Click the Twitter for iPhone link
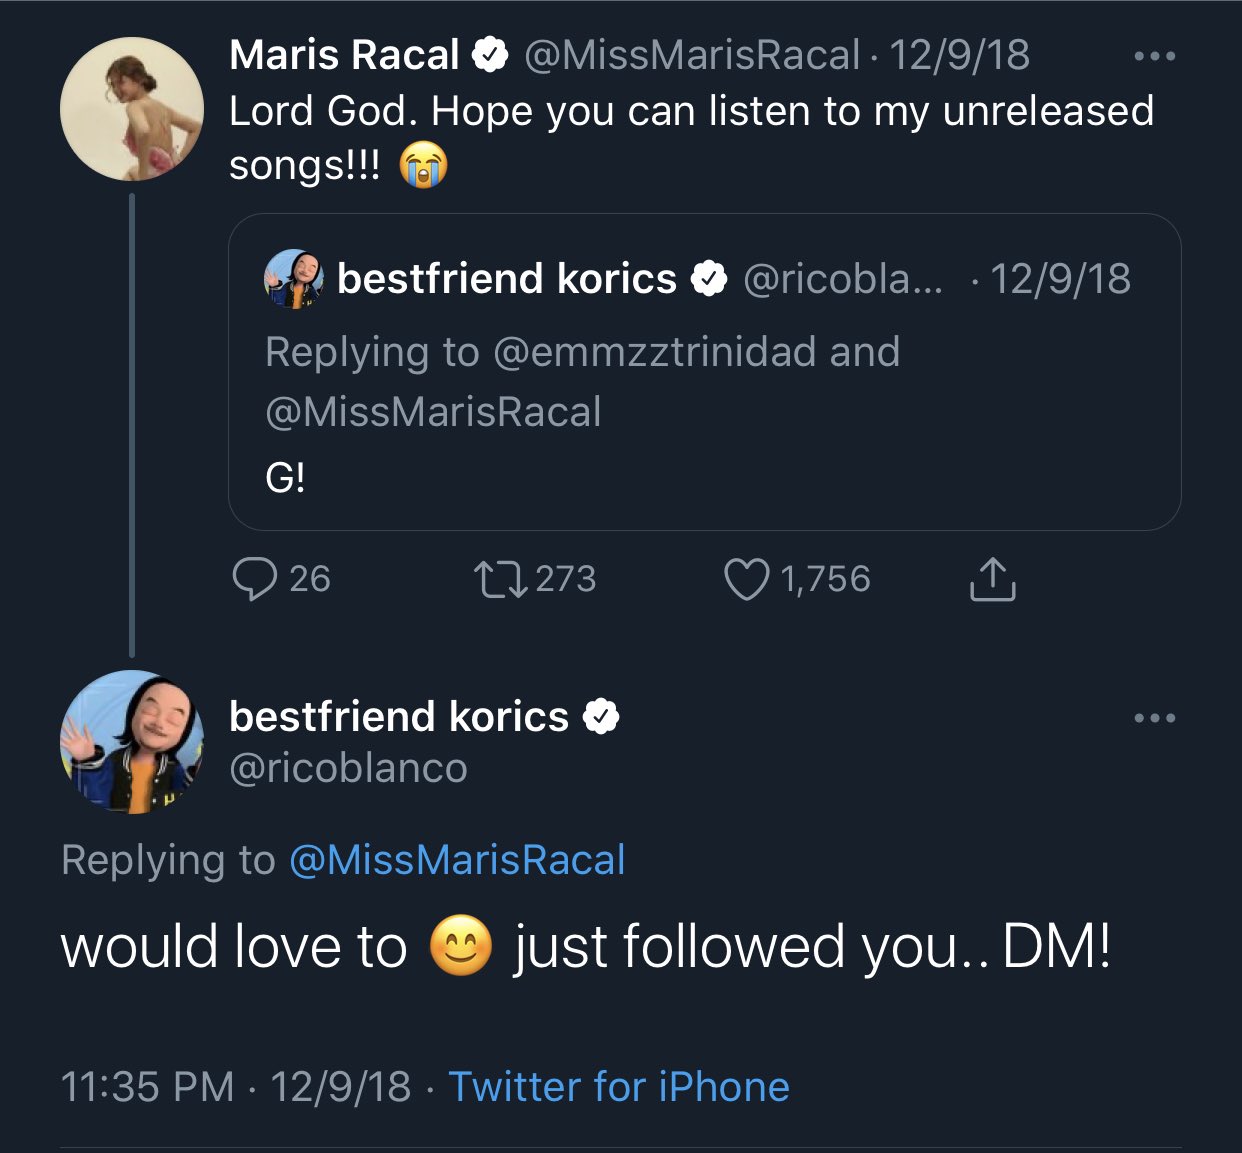 619,1086
